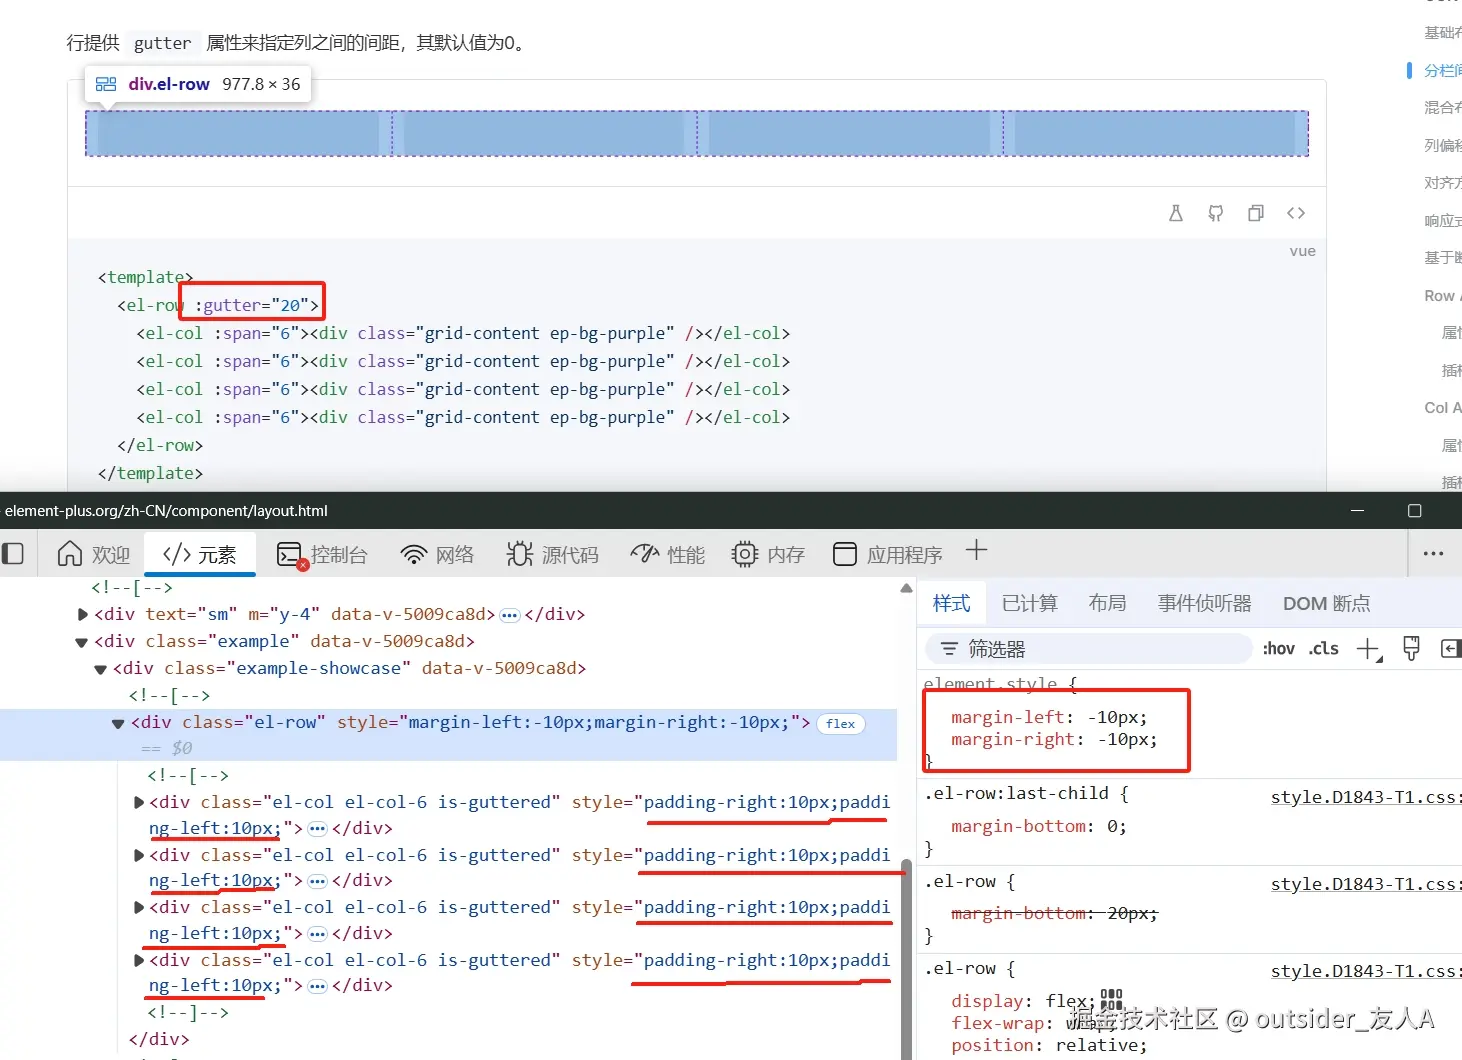Collapse the div class="example" node
This screenshot has width=1462, height=1060.
pyautogui.click(x=82, y=642)
